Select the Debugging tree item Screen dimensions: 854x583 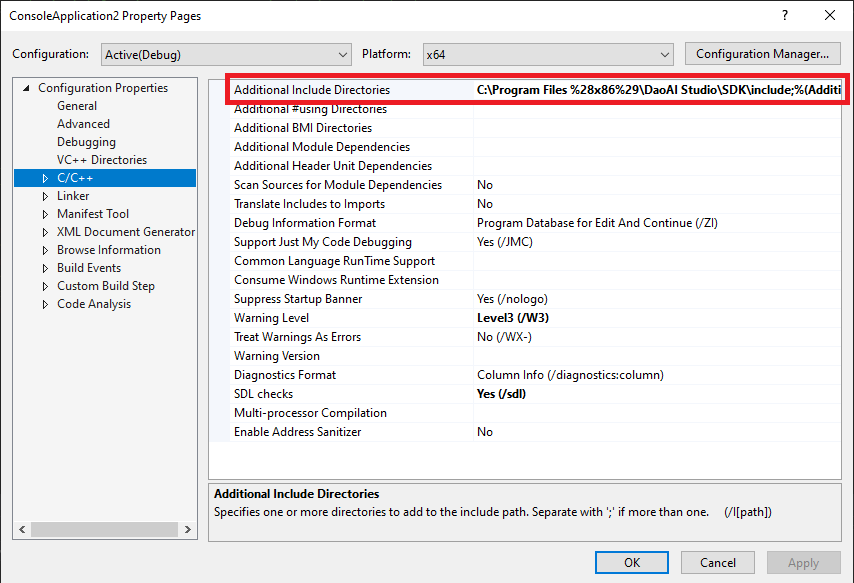click(x=86, y=142)
